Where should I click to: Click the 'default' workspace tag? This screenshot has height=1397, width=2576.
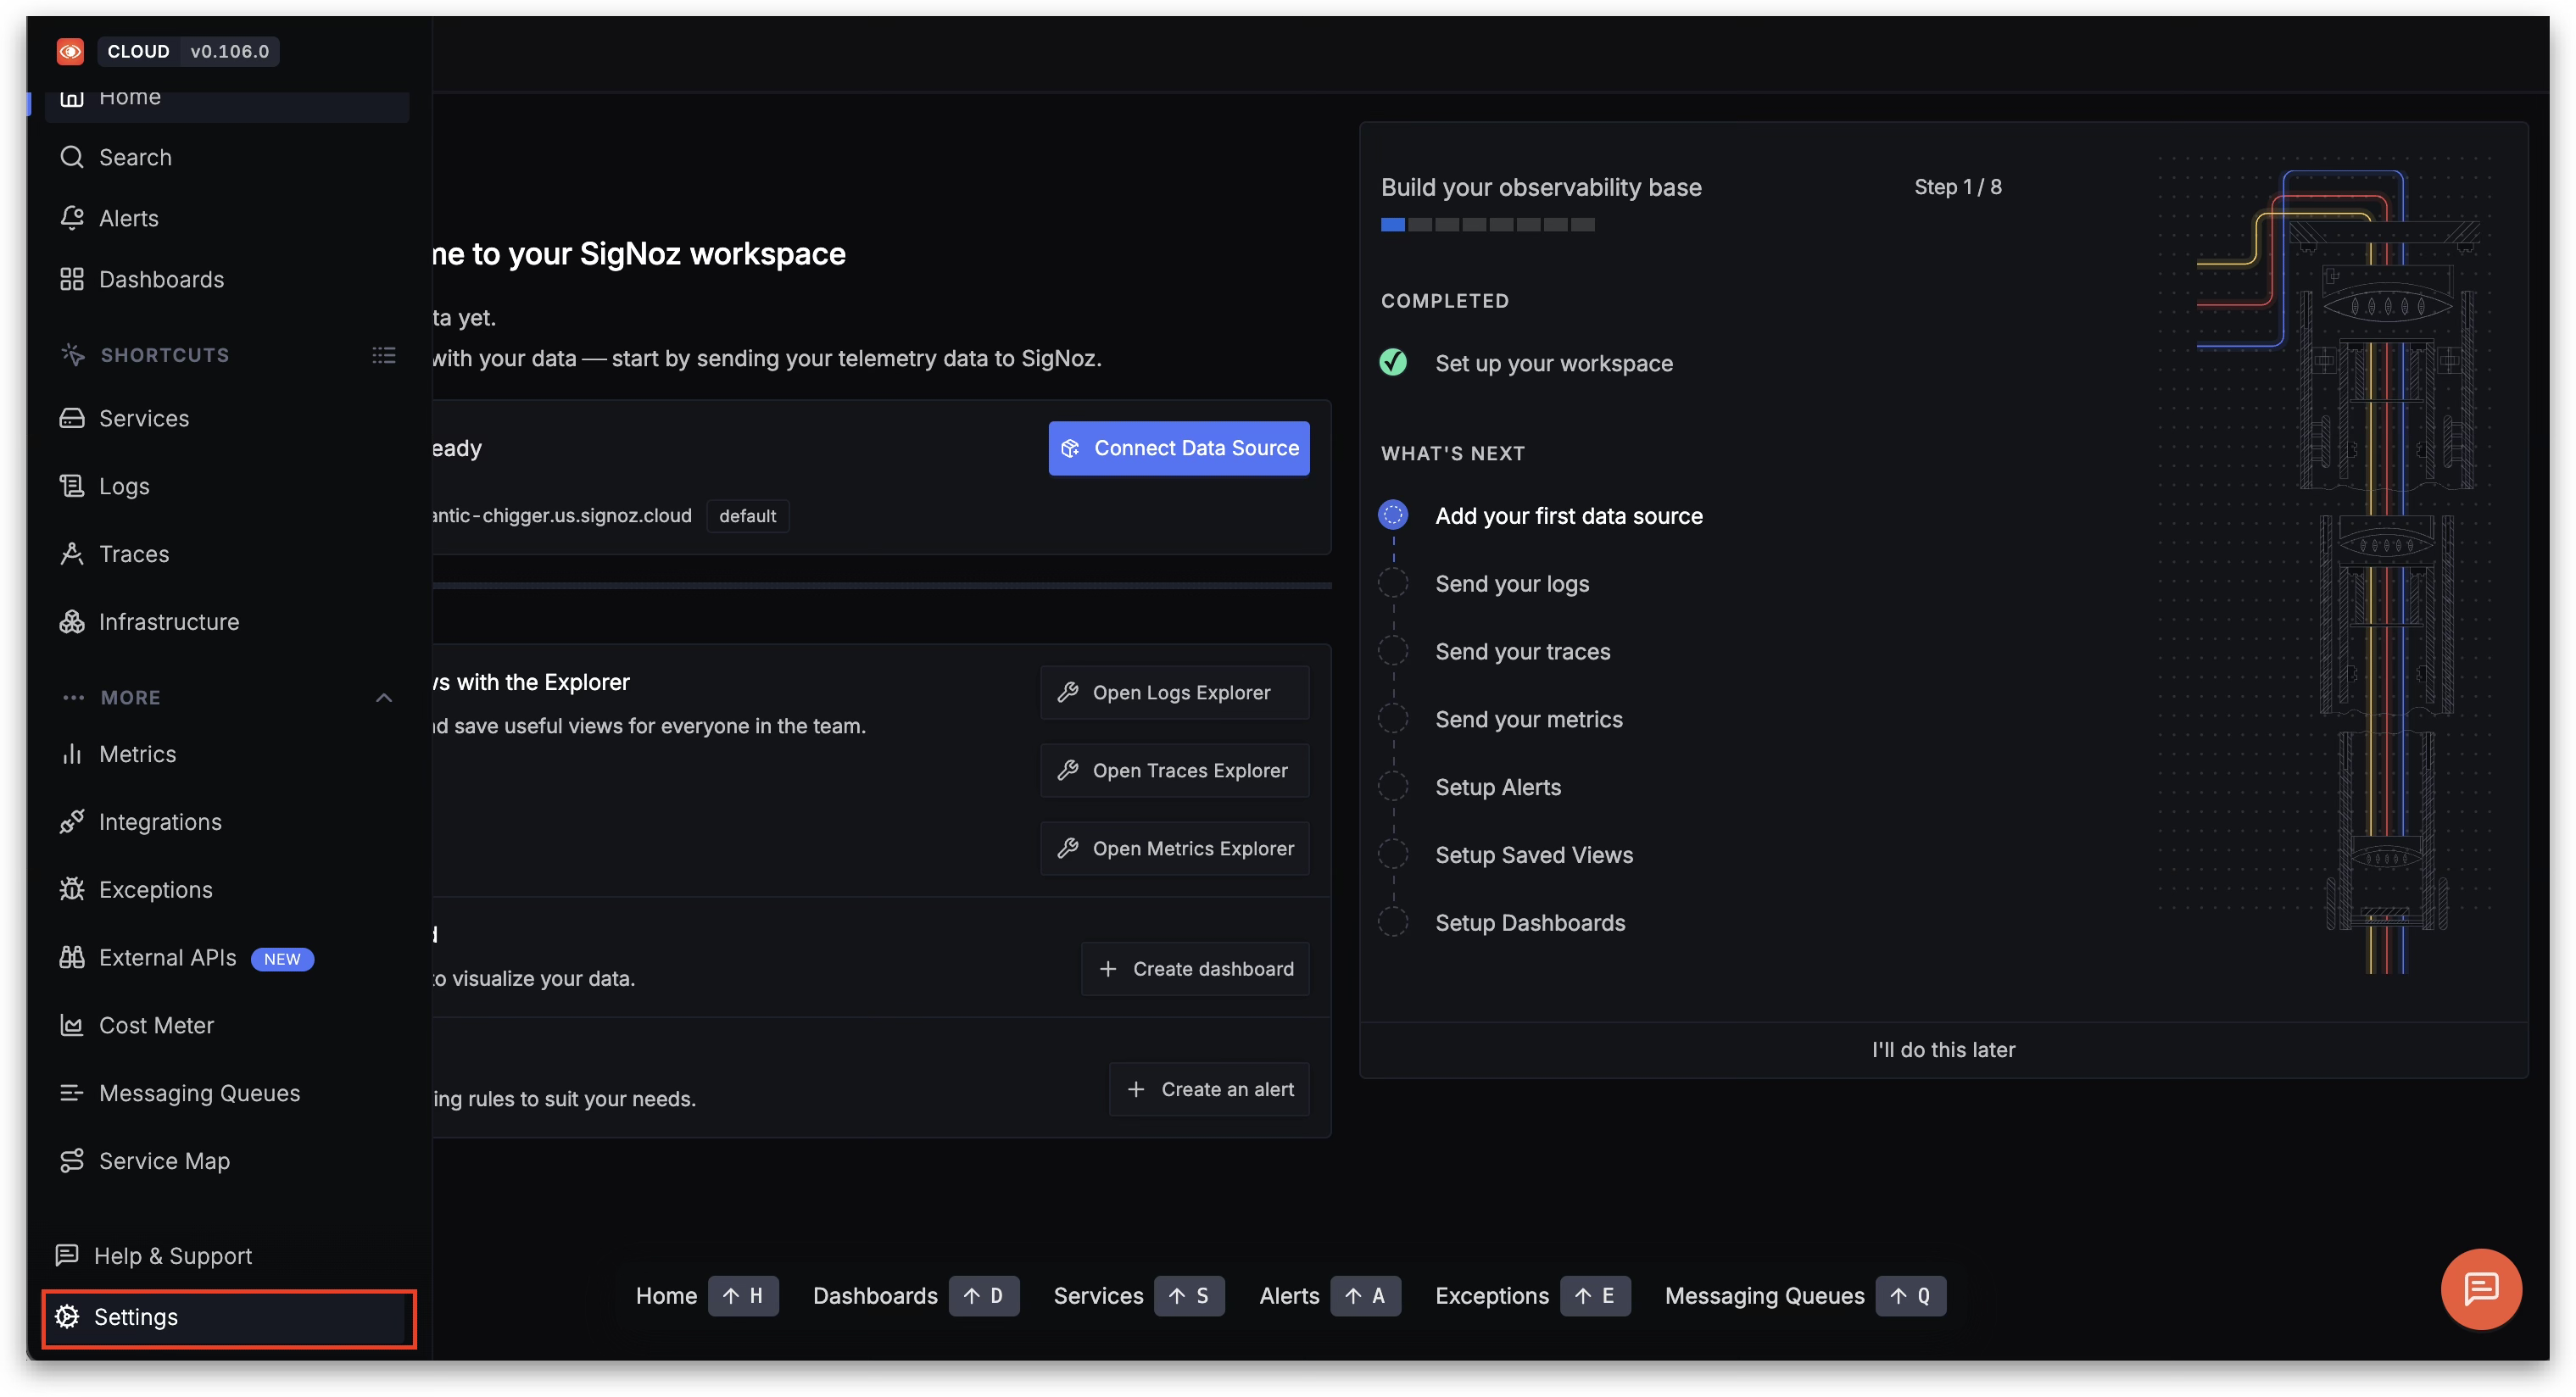(747, 516)
